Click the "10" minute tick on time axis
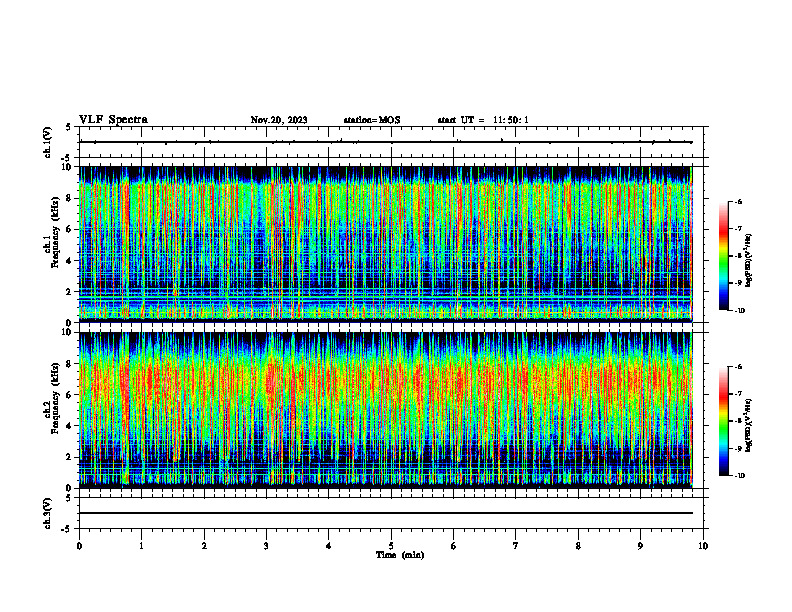 703,546
